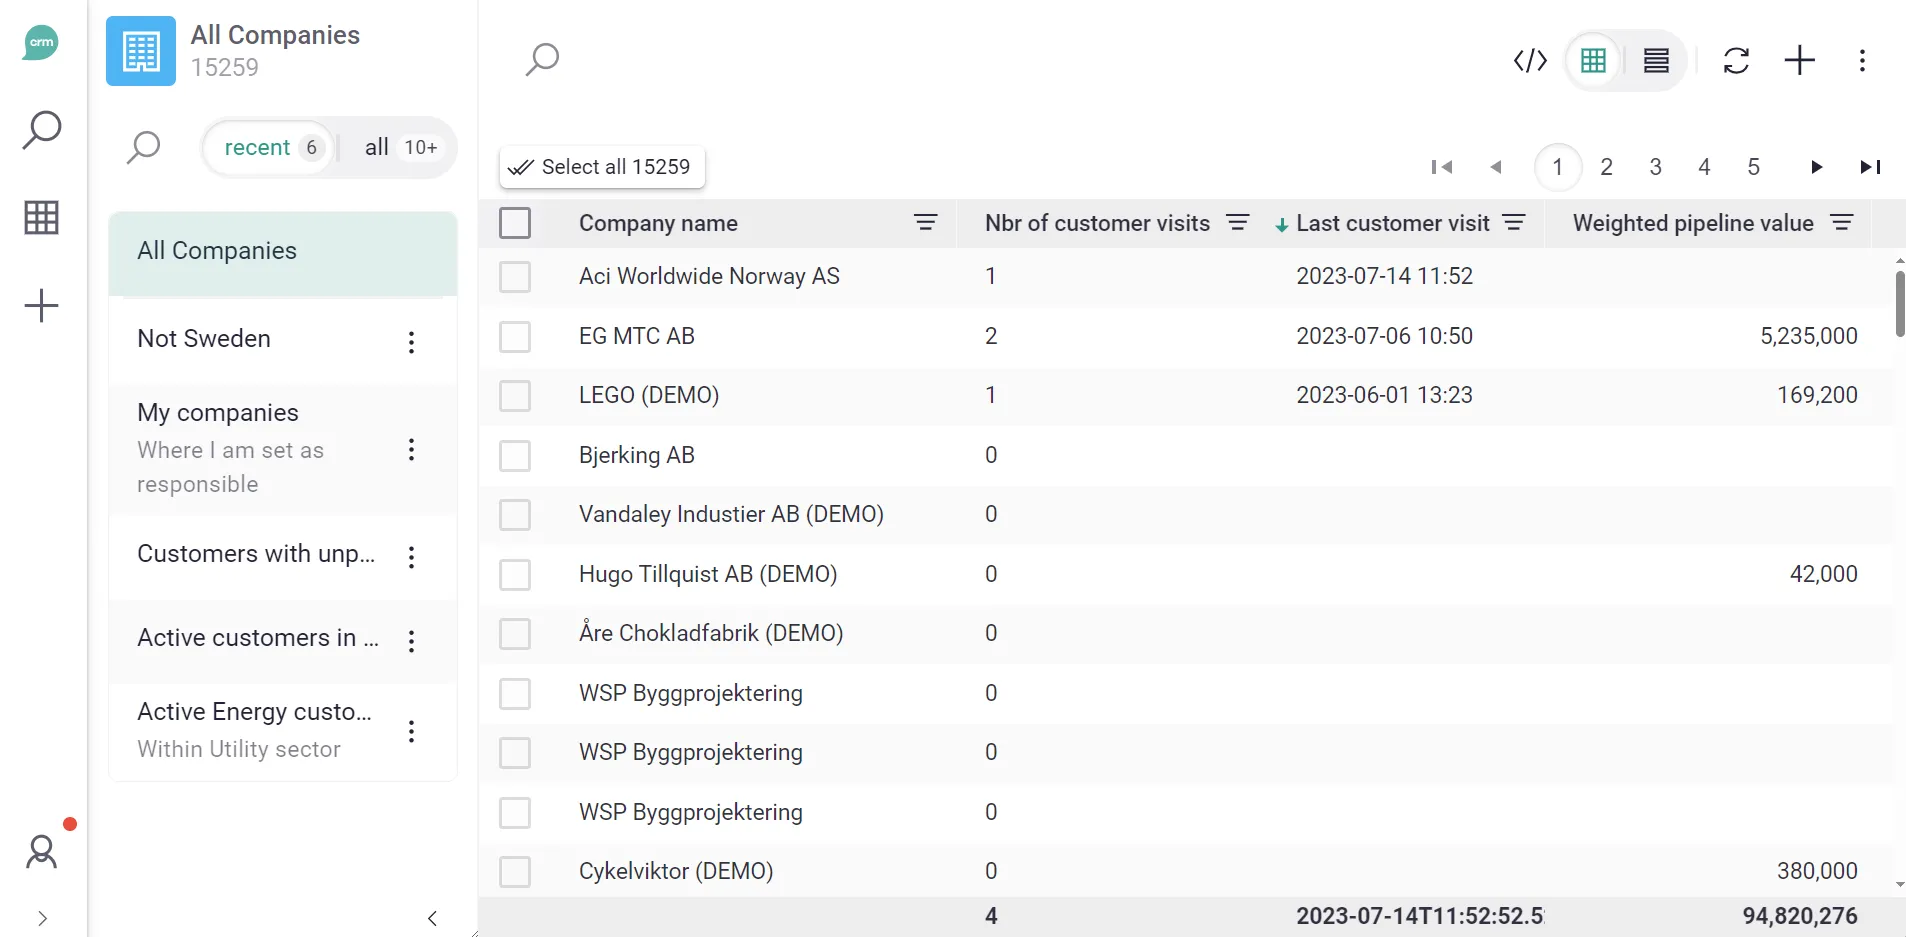Refresh the companies table
Screen dimensions: 1906x937
[1736, 61]
